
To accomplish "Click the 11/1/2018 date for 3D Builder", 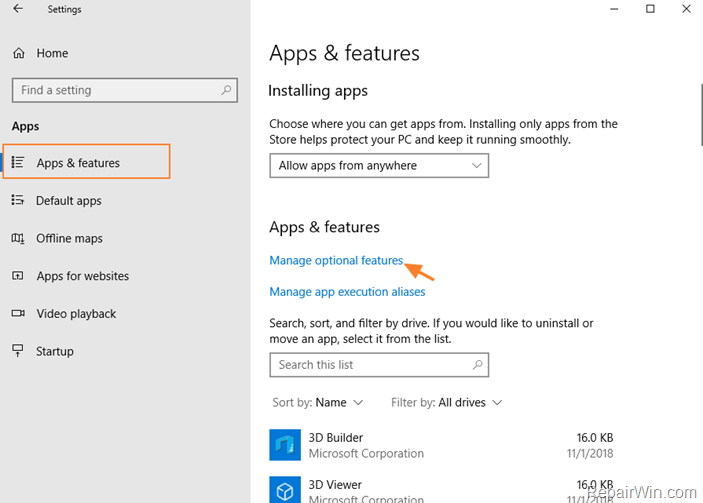I will [x=590, y=454].
